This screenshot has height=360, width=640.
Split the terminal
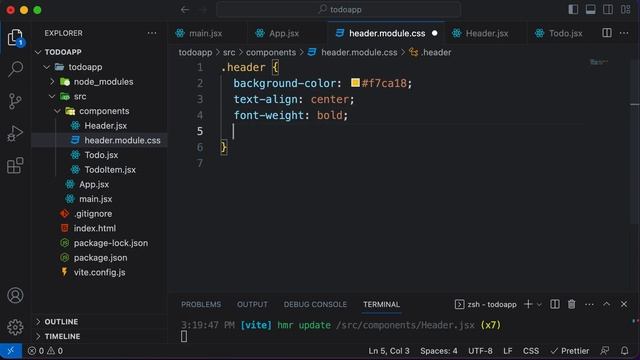point(555,304)
